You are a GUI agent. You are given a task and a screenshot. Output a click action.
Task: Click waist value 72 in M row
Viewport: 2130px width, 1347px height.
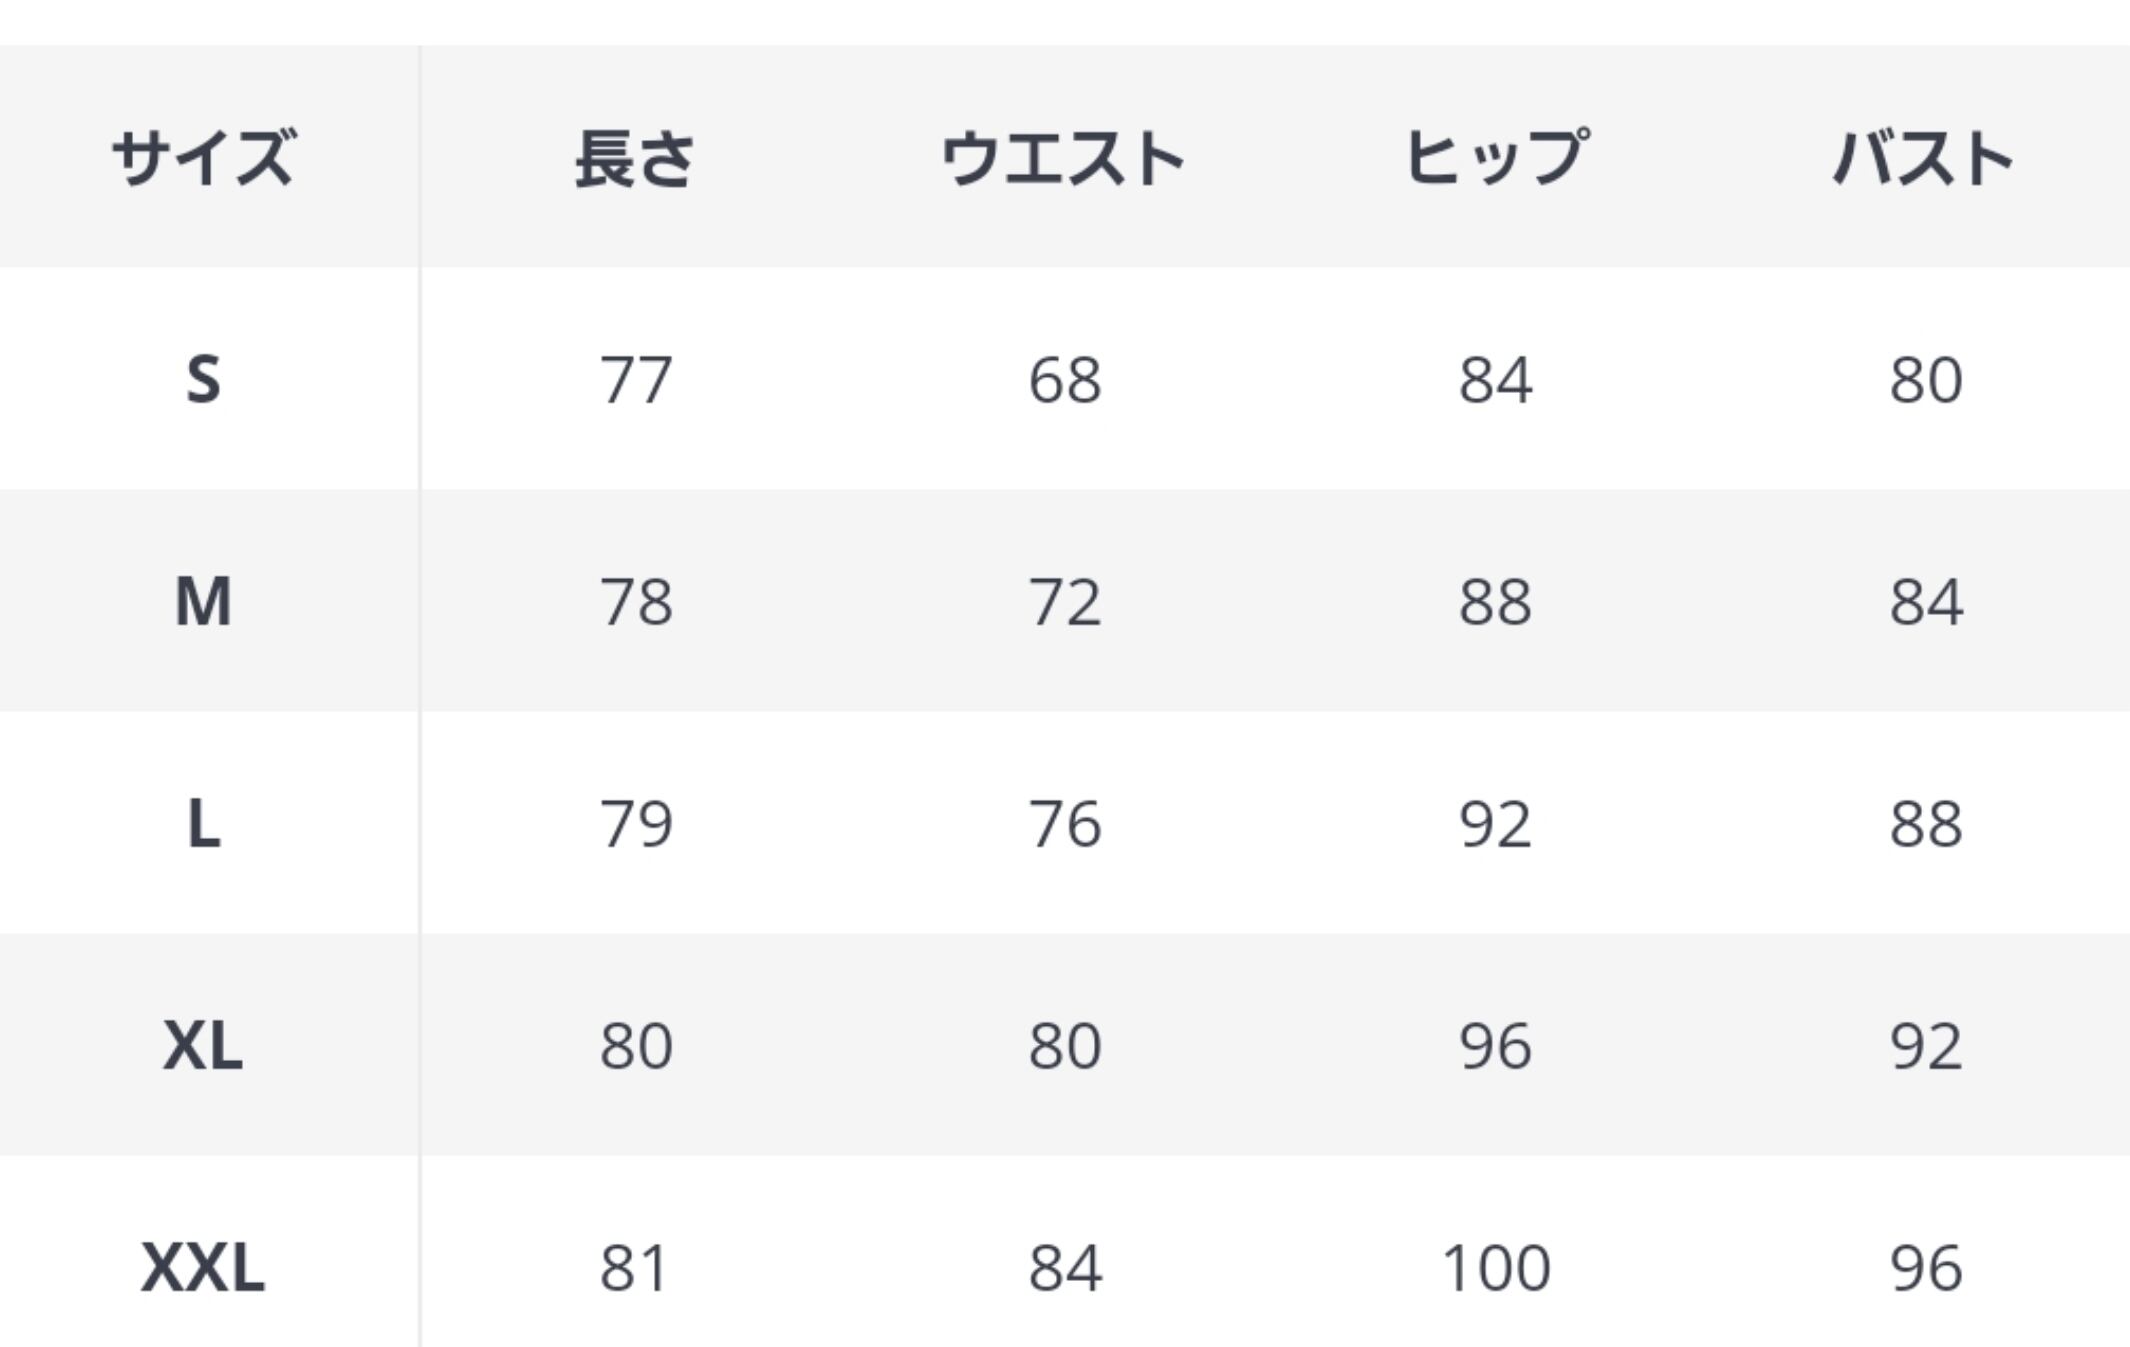pos(1065,602)
